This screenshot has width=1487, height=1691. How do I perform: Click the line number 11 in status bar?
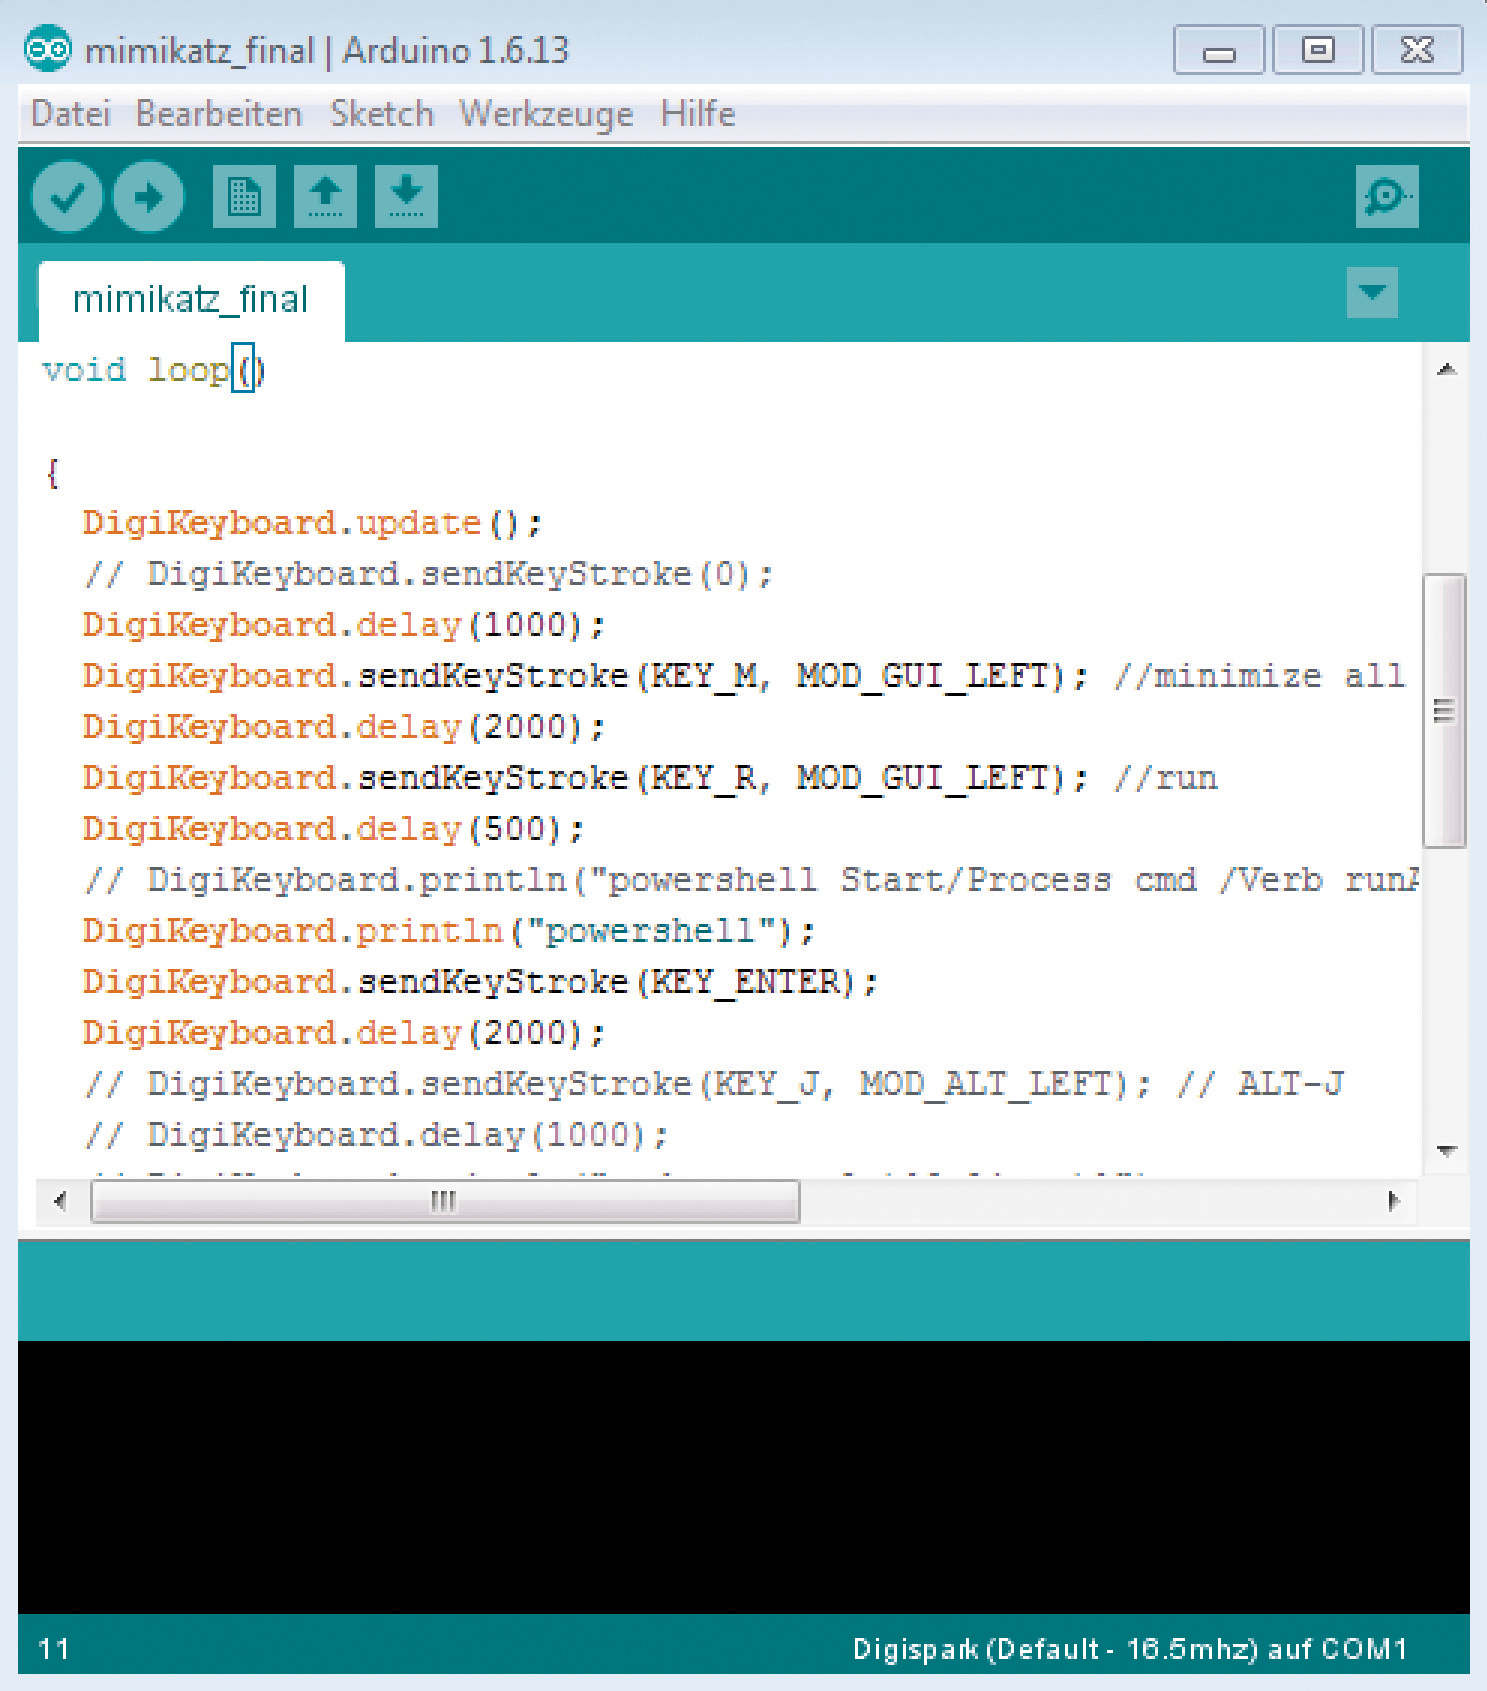(x=53, y=1648)
